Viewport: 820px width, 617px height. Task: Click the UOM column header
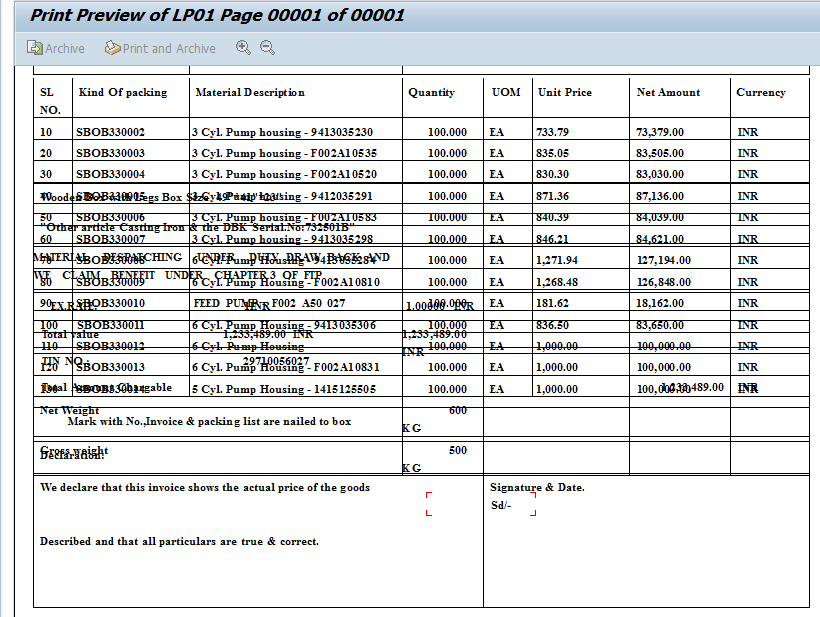click(x=506, y=93)
